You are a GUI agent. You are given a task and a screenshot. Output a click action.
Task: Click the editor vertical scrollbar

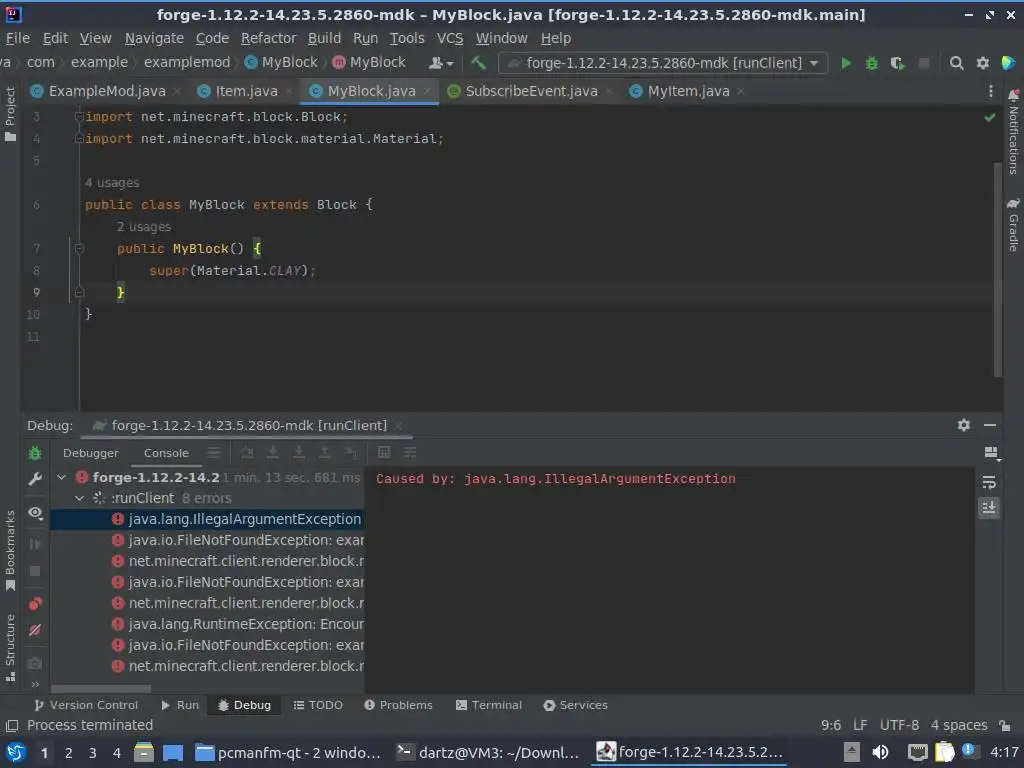click(998, 269)
